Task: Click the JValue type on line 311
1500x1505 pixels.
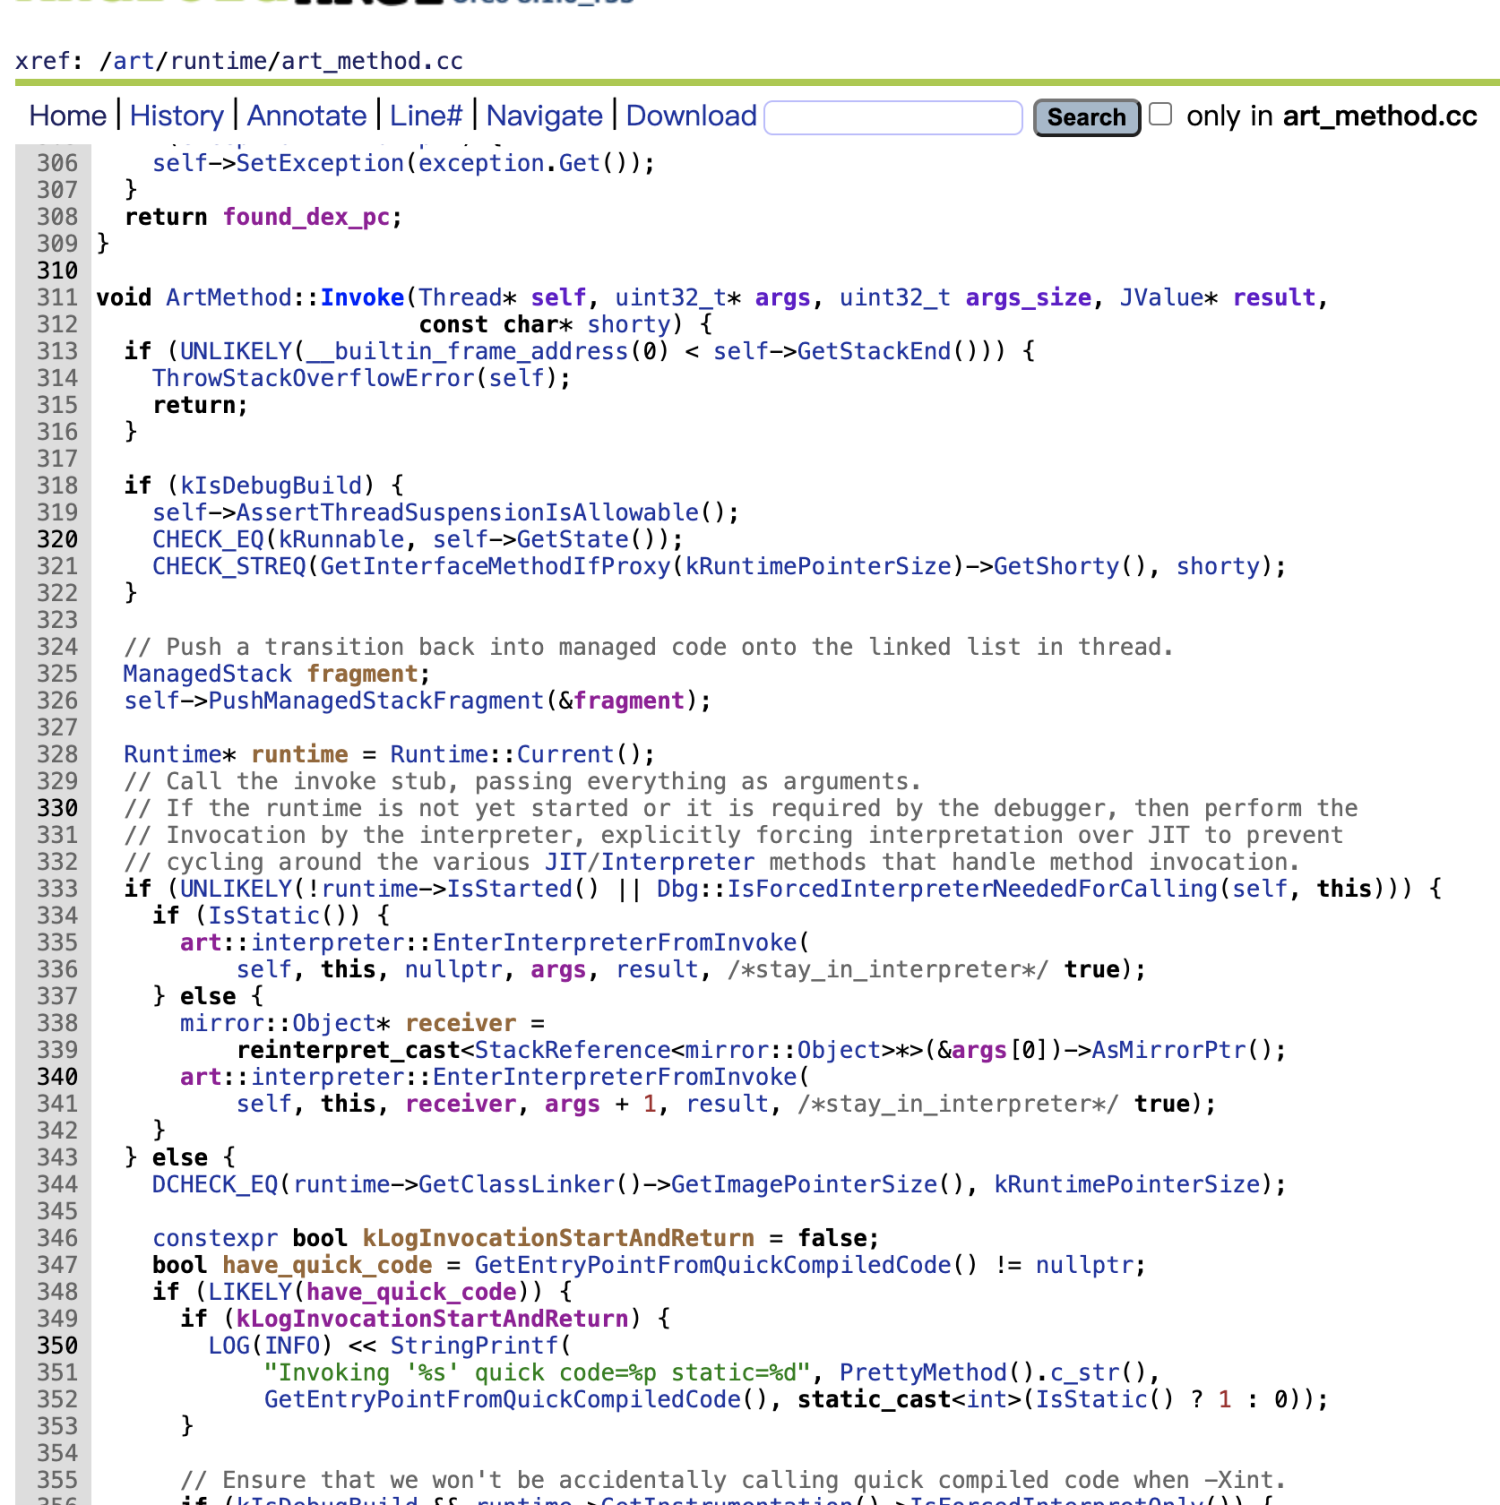Action: (1162, 298)
